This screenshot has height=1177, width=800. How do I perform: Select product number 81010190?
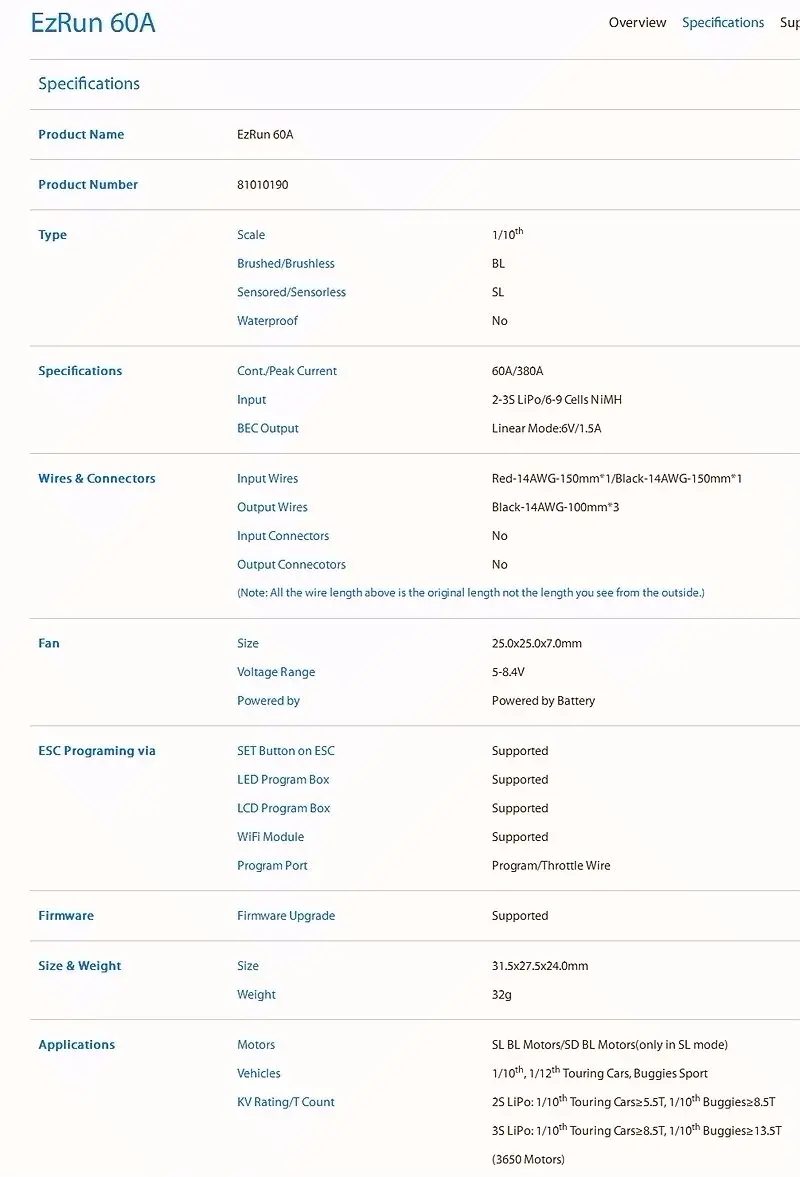tap(263, 185)
